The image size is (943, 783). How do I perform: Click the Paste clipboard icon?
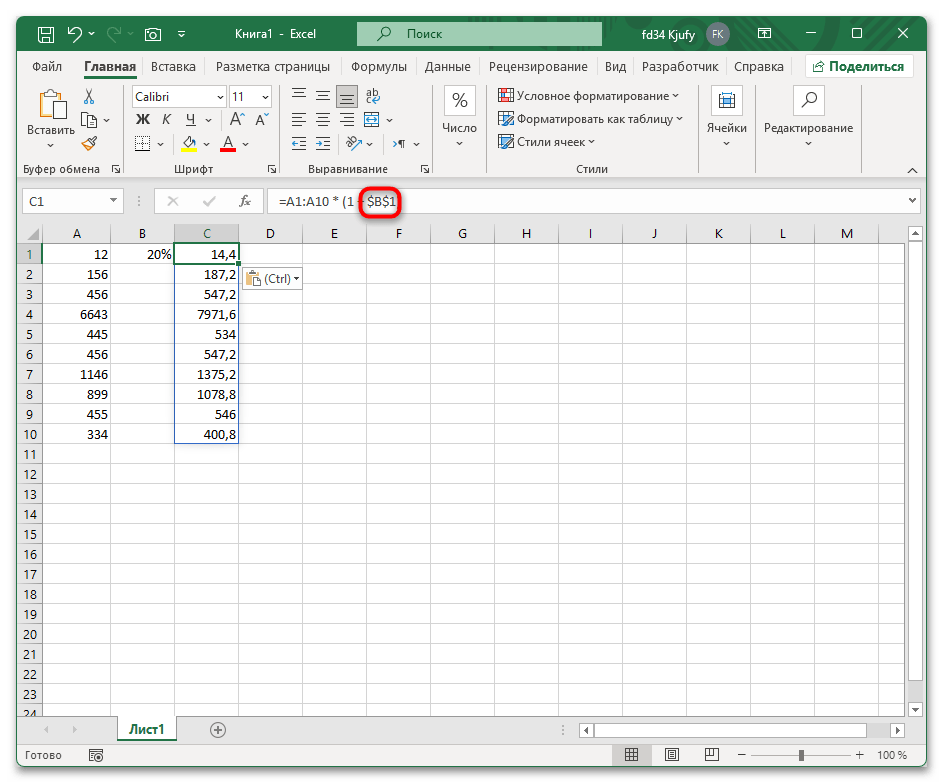[x=52, y=105]
